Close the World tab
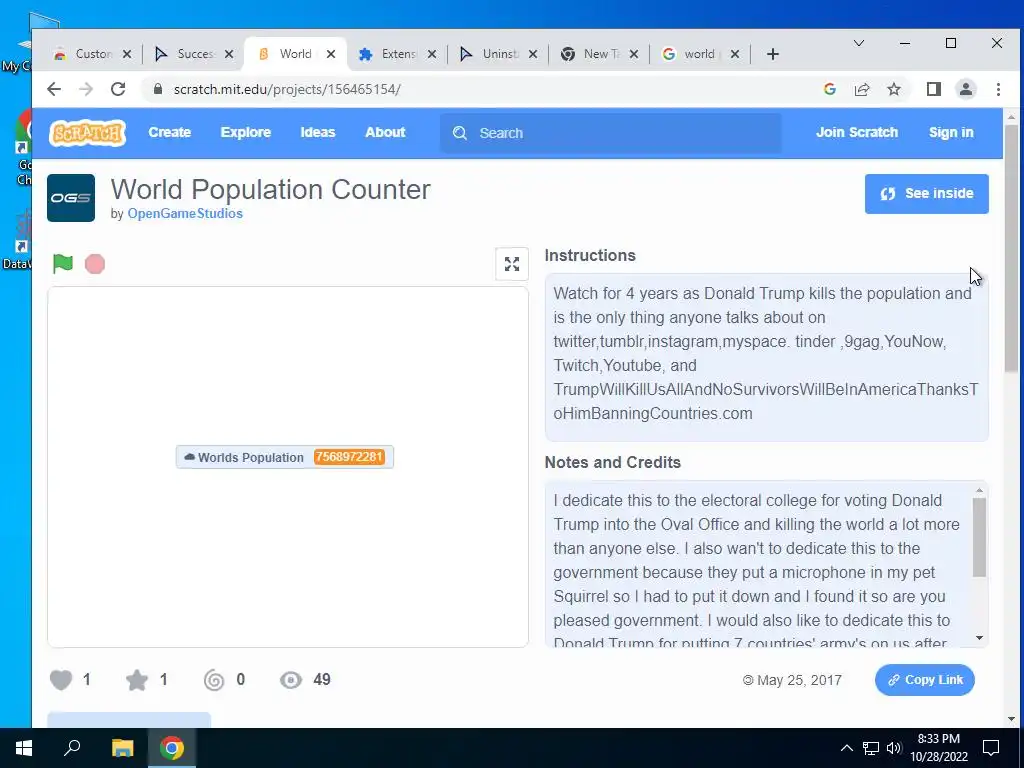 [331, 54]
